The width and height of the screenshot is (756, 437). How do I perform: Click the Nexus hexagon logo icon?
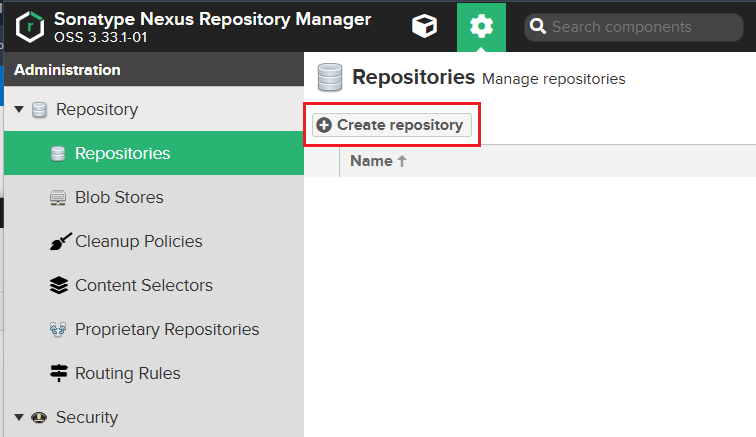pyautogui.click(x=30, y=27)
